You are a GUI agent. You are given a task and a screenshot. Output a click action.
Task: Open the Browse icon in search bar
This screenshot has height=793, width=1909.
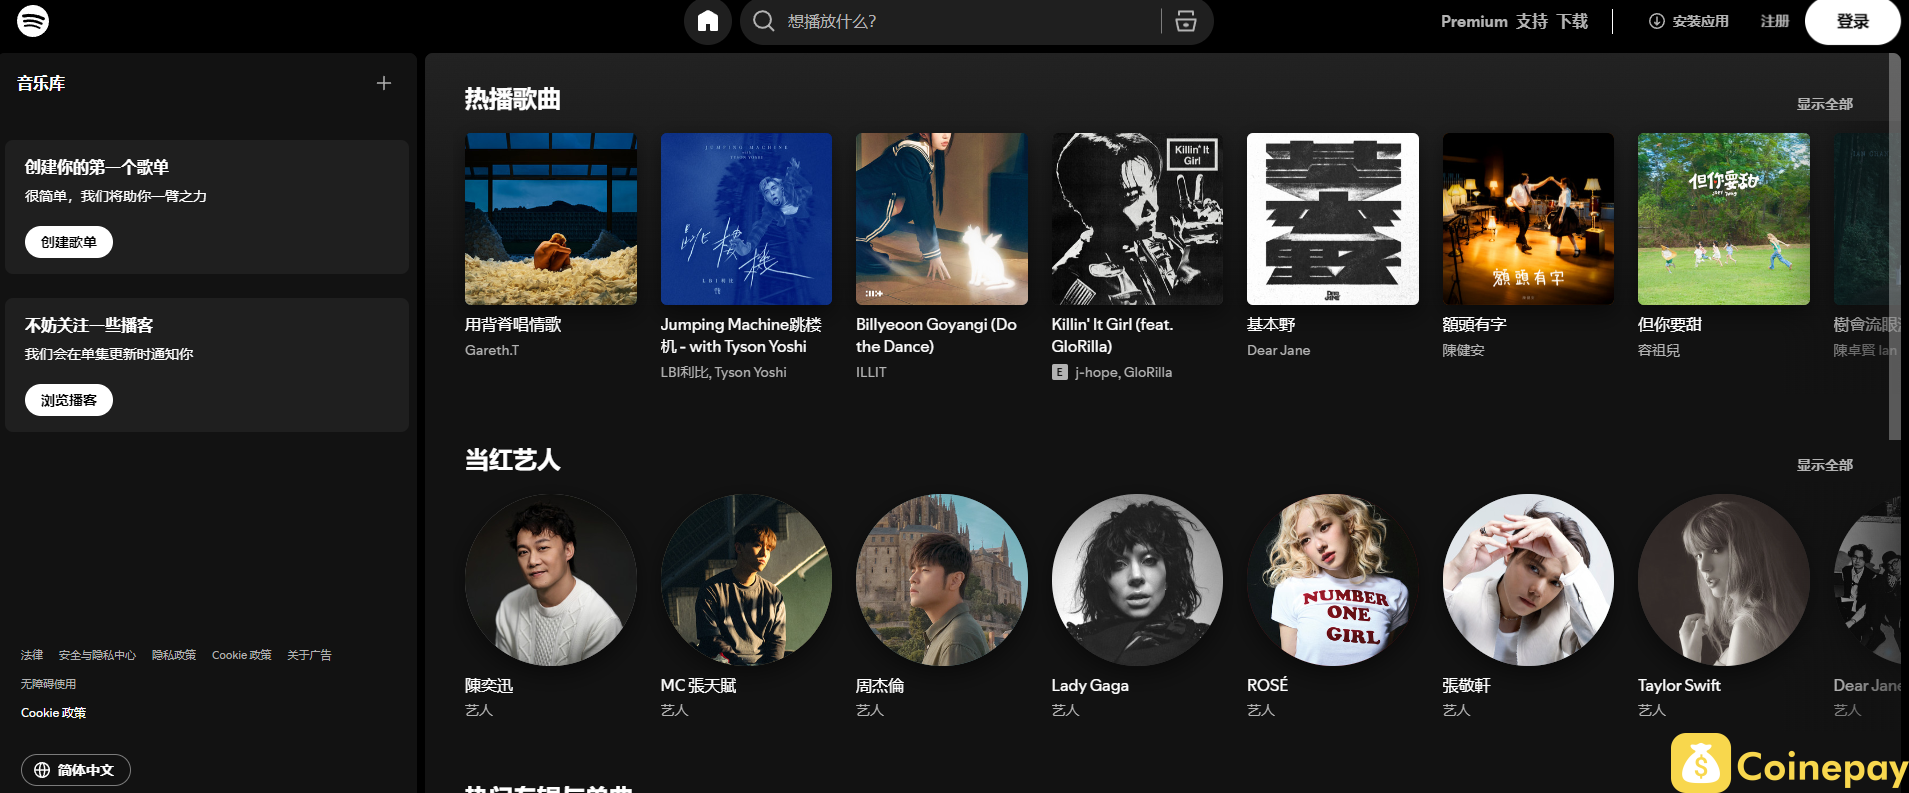[x=1186, y=21]
